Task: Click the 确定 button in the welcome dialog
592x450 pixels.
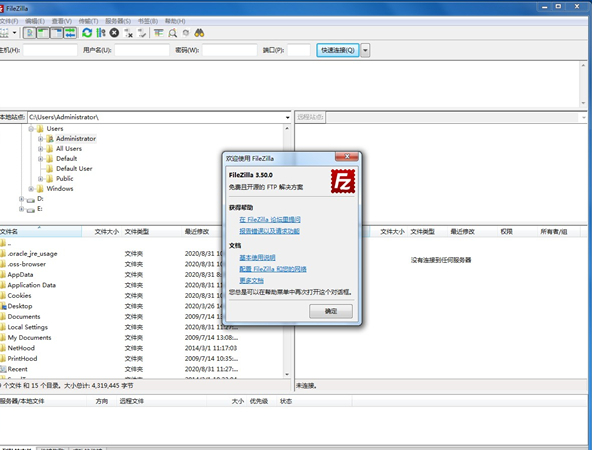Action: click(331, 311)
